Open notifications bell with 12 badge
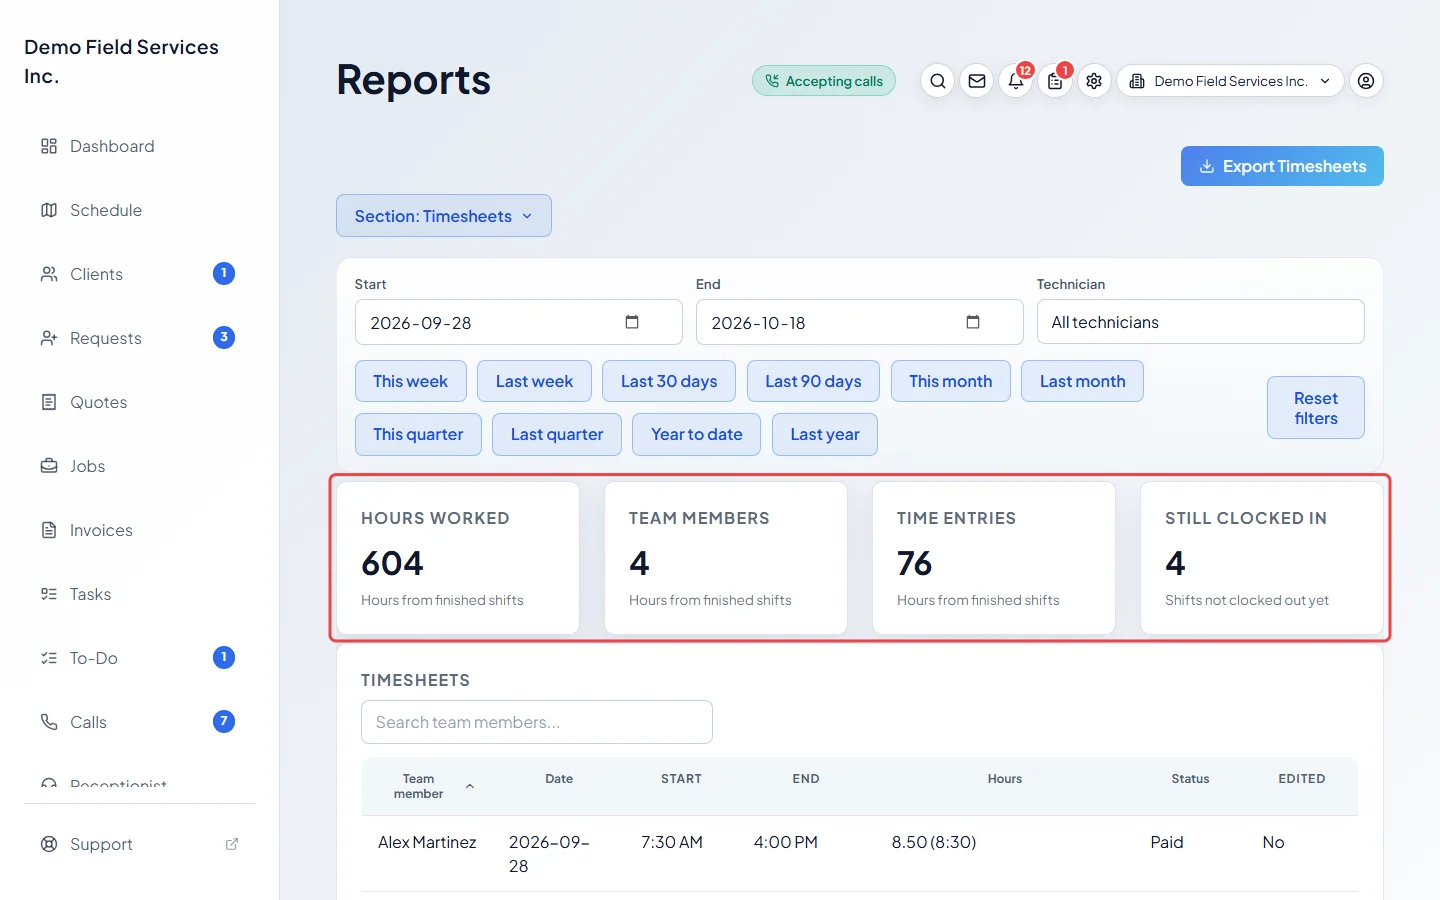 coord(1016,81)
